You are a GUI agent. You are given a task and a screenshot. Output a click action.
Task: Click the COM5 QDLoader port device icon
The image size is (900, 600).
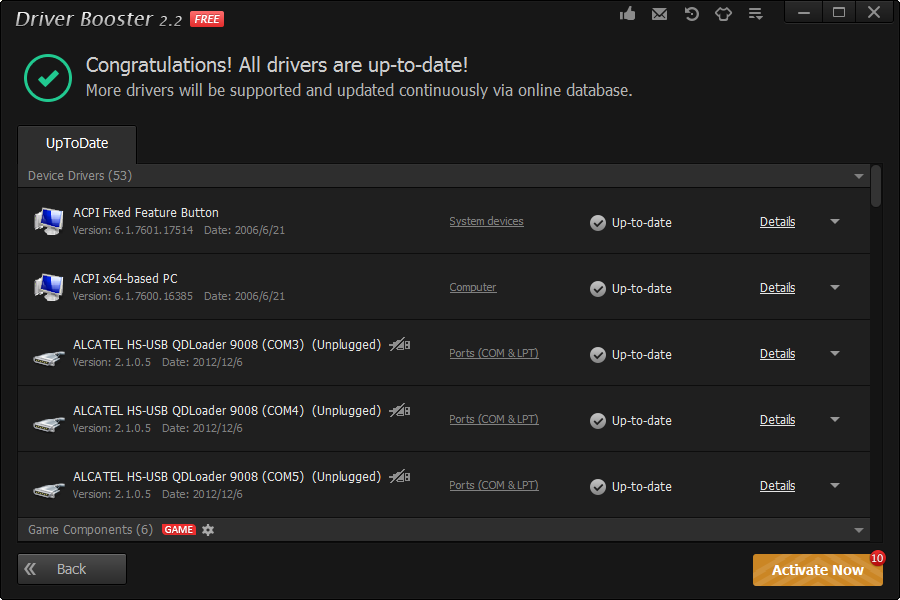(x=49, y=490)
